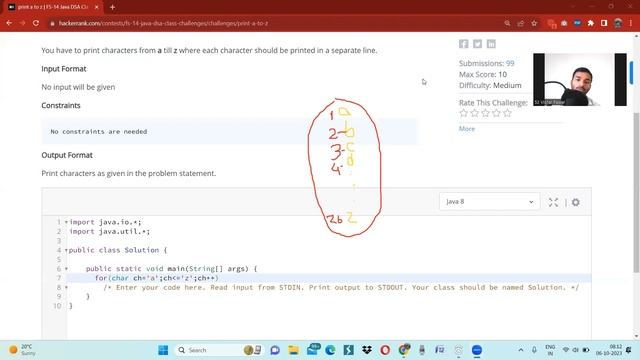This screenshot has height=360, width=640.
Task: Open the notification bell in the tray
Action: [x=629, y=350]
